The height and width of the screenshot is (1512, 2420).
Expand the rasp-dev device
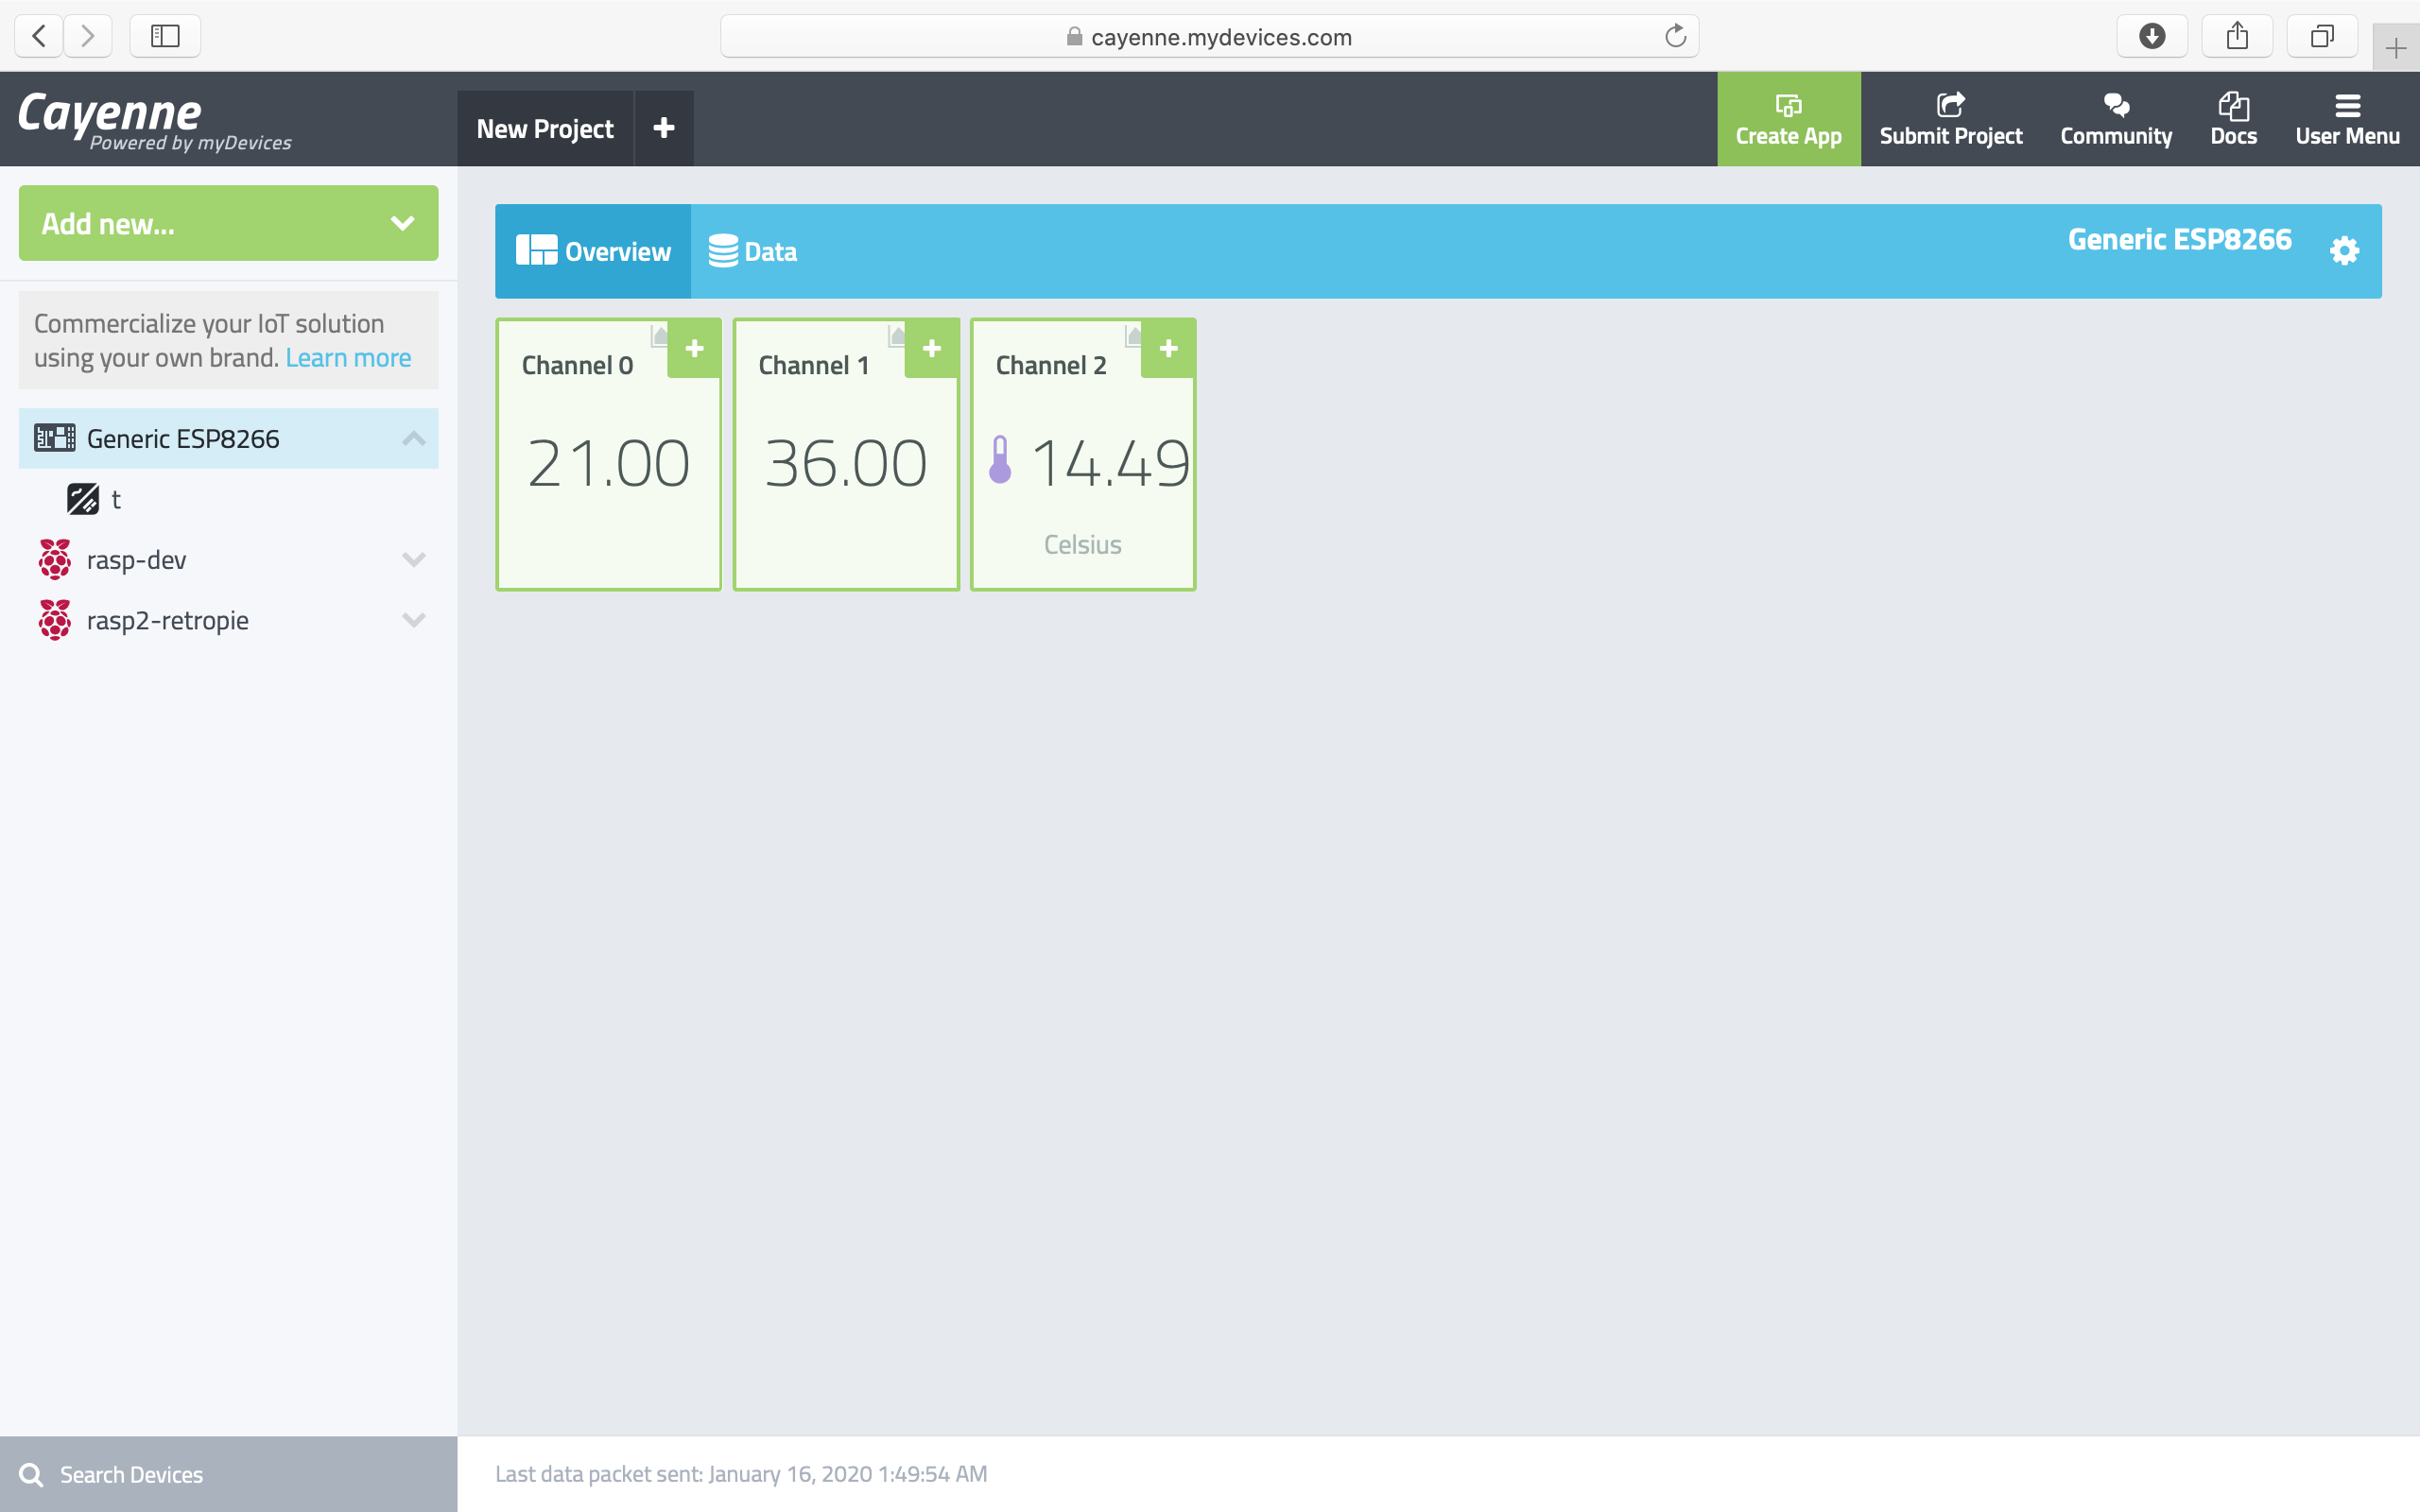(x=413, y=560)
